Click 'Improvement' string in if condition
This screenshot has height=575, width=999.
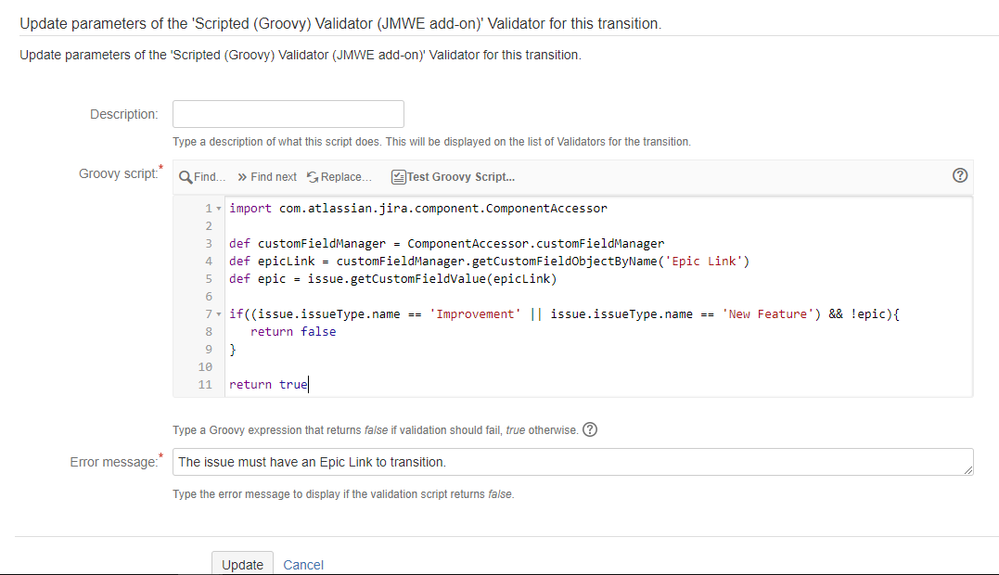475,314
